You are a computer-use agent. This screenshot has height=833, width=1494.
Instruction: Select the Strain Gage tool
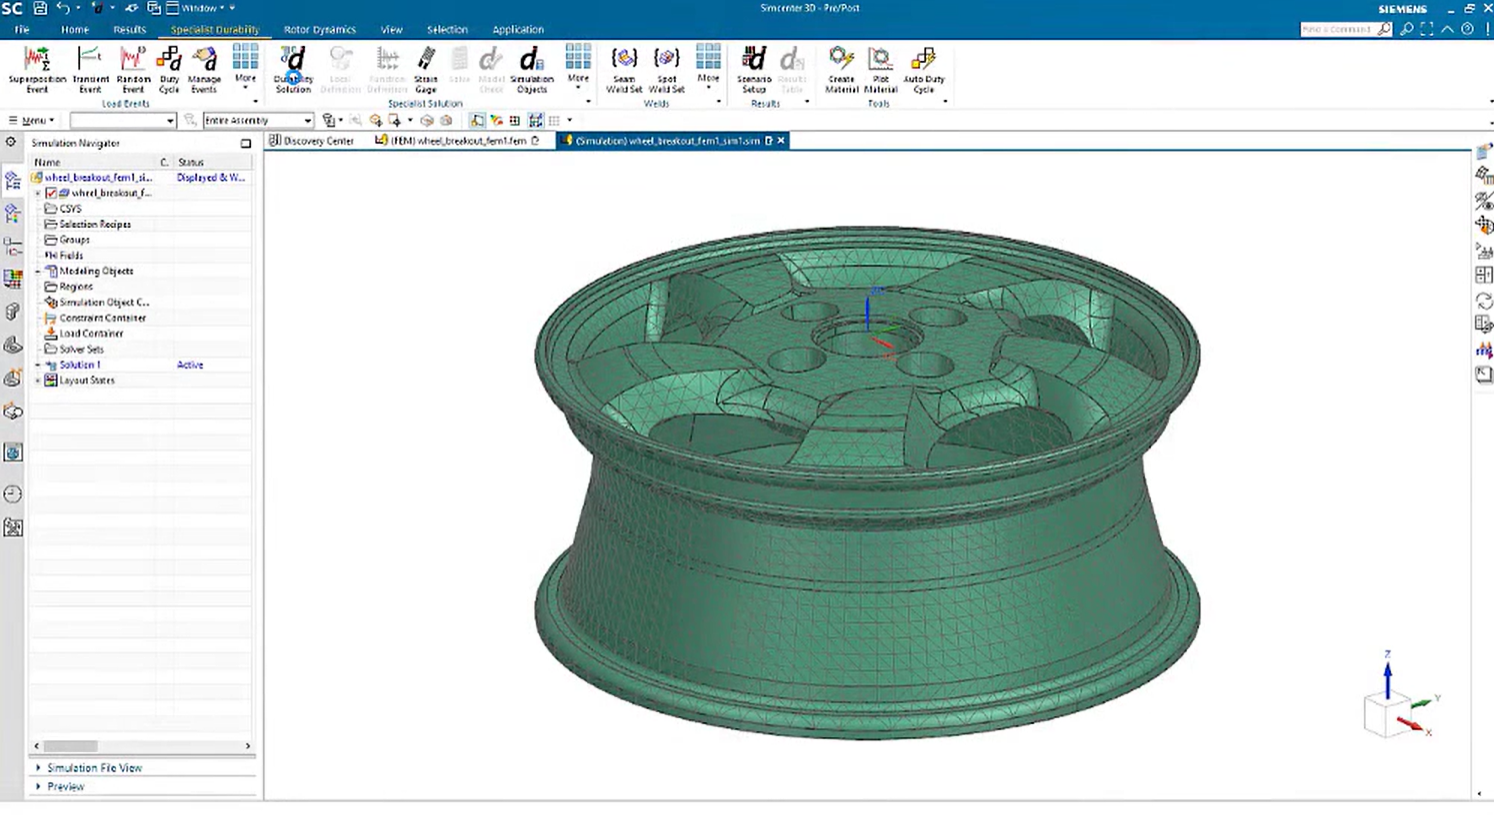pos(426,69)
